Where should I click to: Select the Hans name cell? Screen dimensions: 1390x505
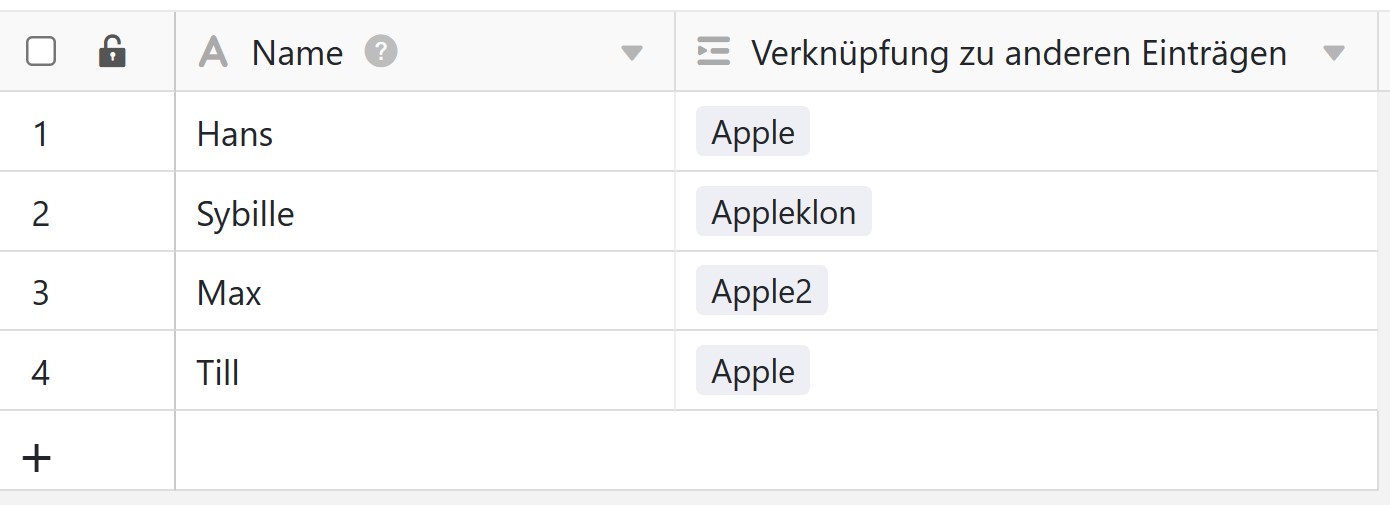[425, 132]
